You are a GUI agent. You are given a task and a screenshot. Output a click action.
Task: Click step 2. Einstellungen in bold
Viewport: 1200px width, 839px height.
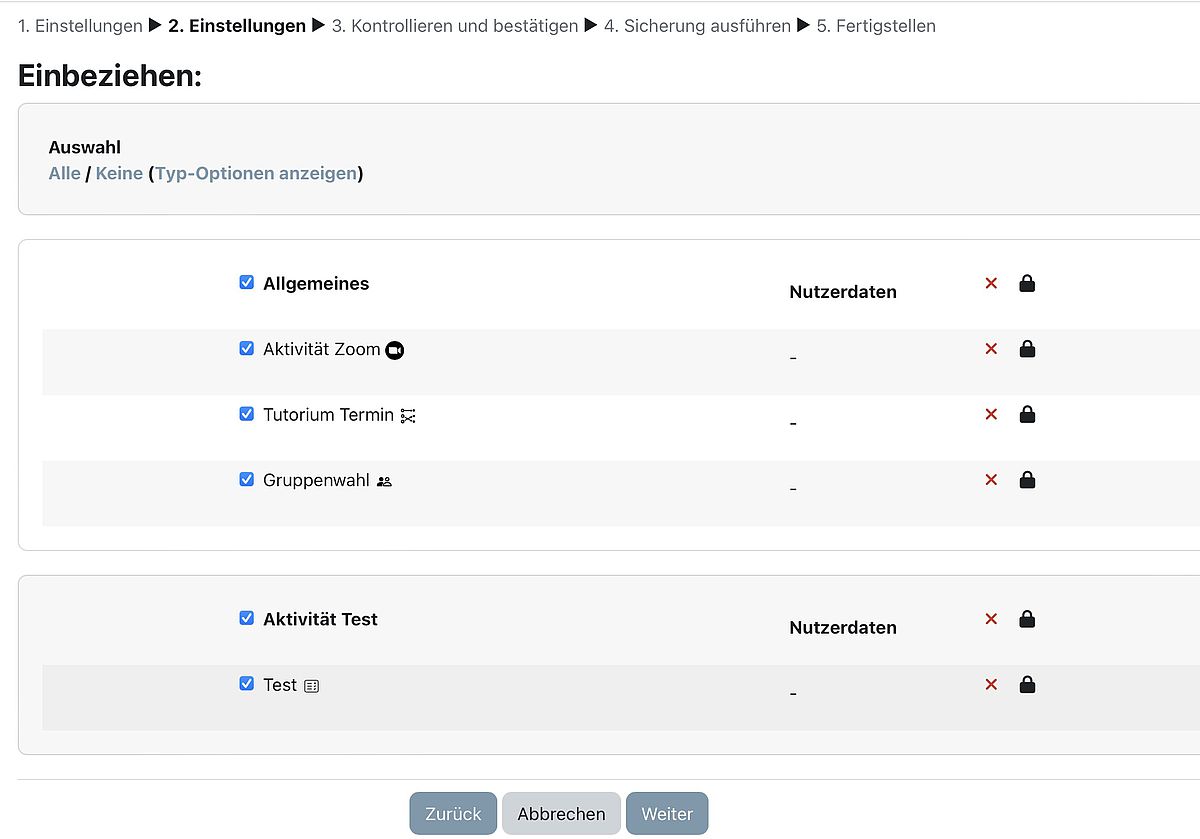tap(237, 26)
